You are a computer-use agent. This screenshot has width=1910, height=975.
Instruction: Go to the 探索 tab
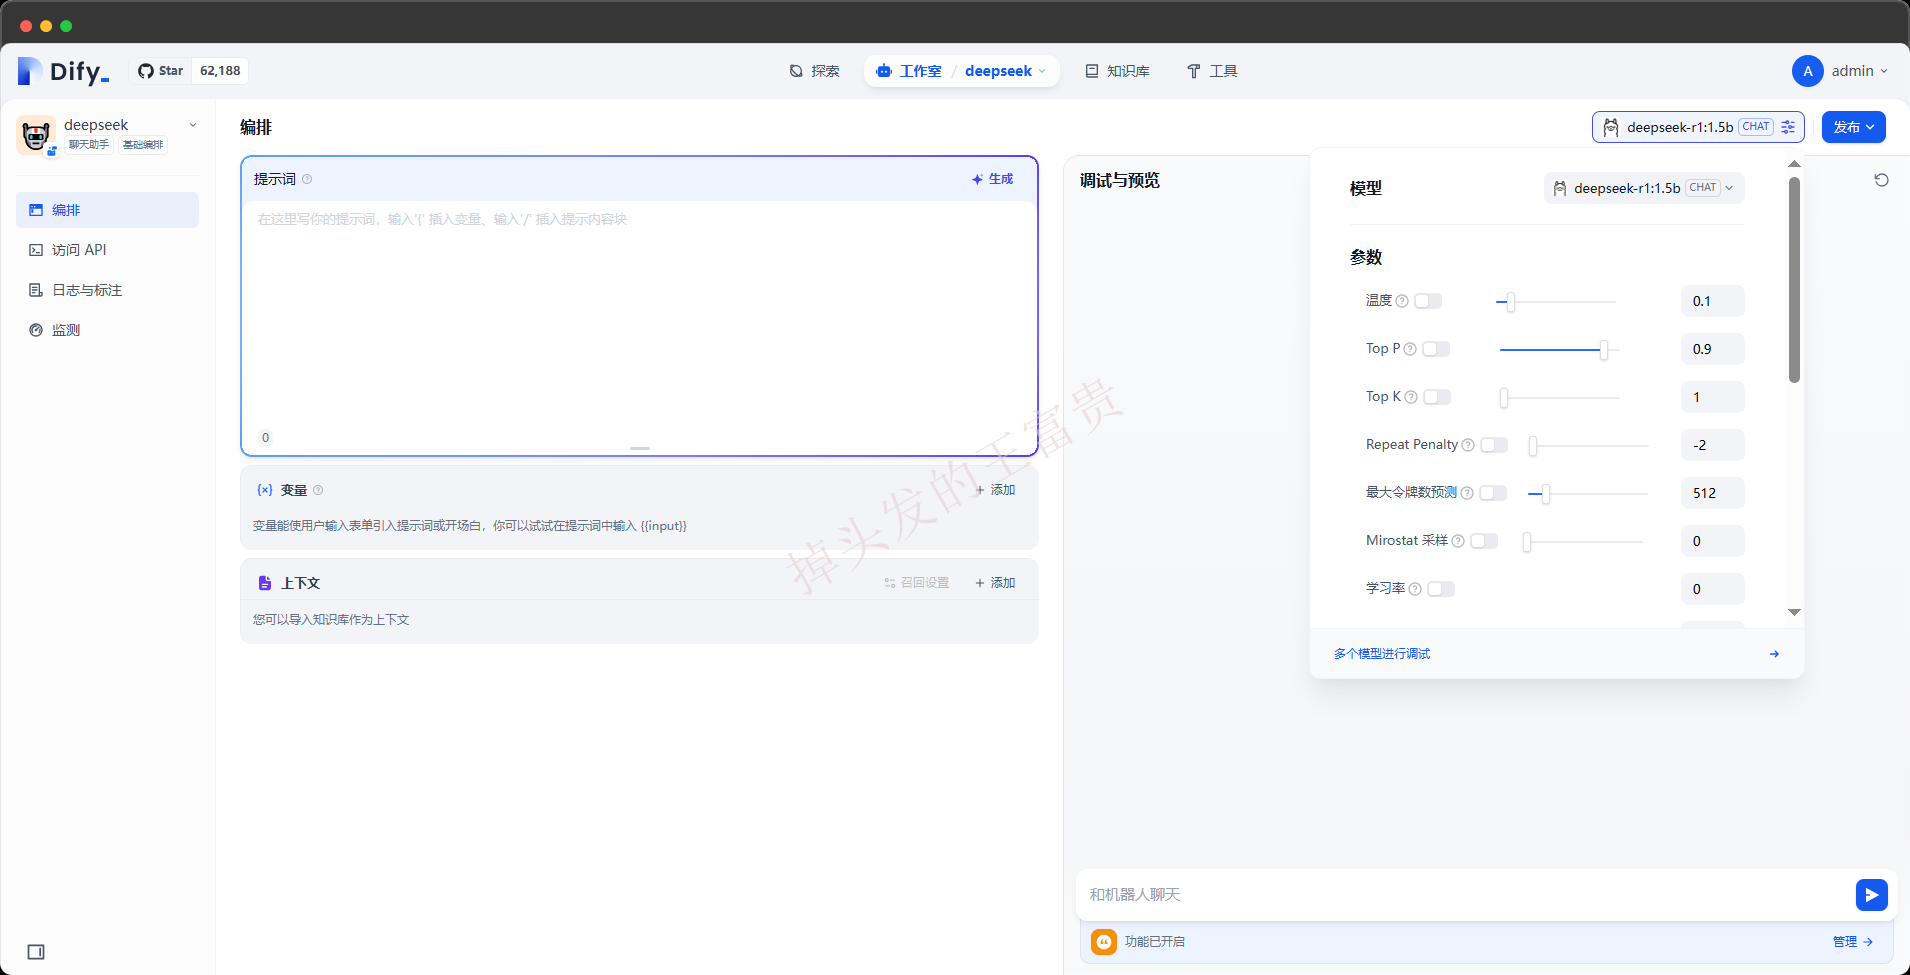[x=814, y=71]
